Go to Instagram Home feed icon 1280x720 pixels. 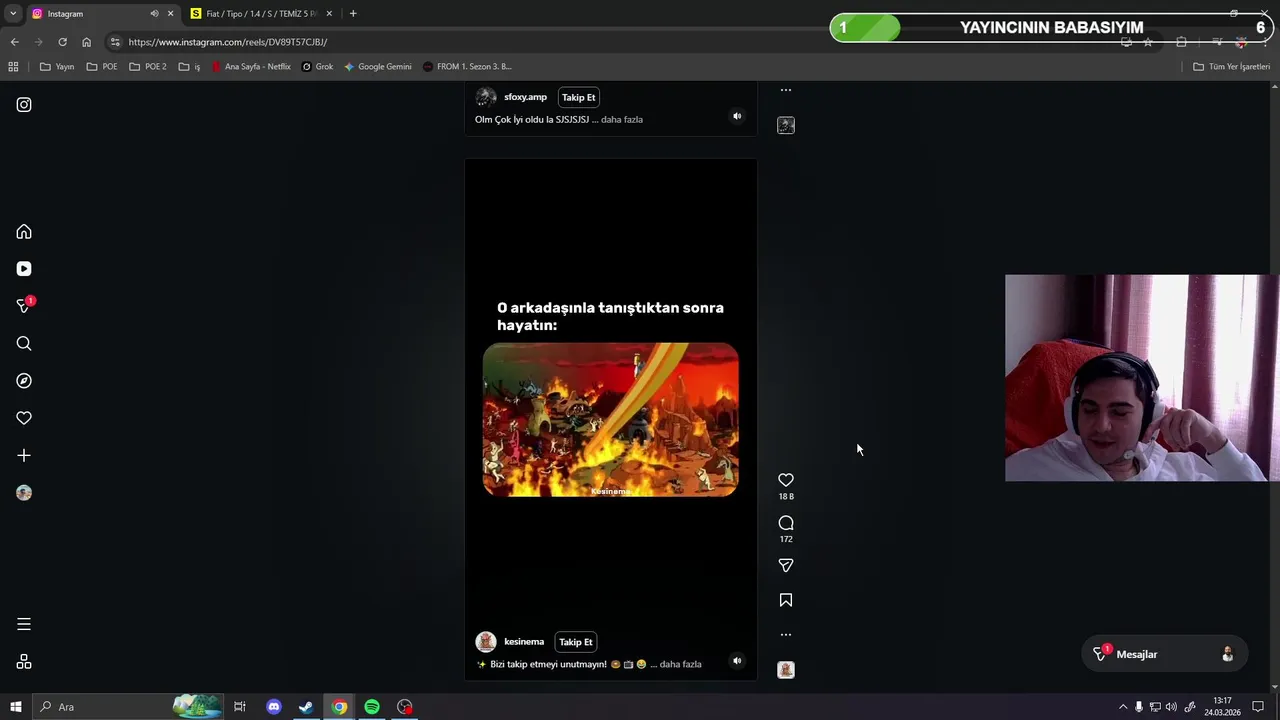(24, 232)
